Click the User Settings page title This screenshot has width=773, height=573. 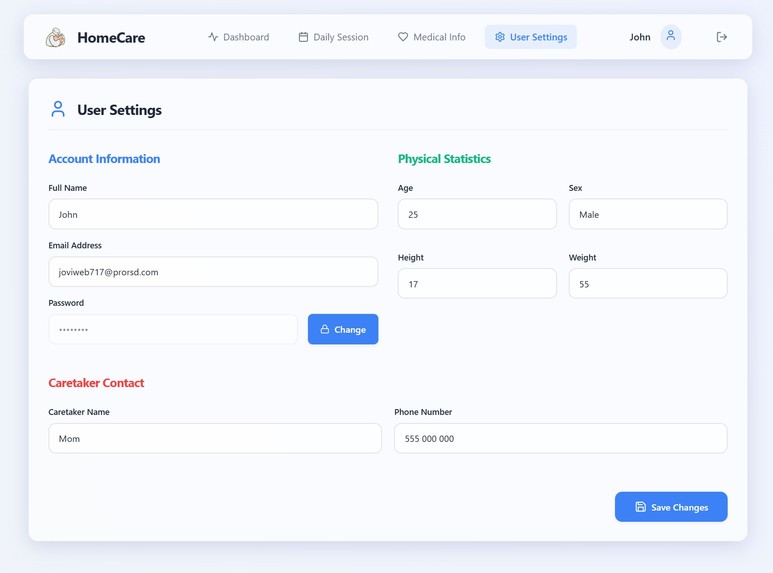point(119,110)
